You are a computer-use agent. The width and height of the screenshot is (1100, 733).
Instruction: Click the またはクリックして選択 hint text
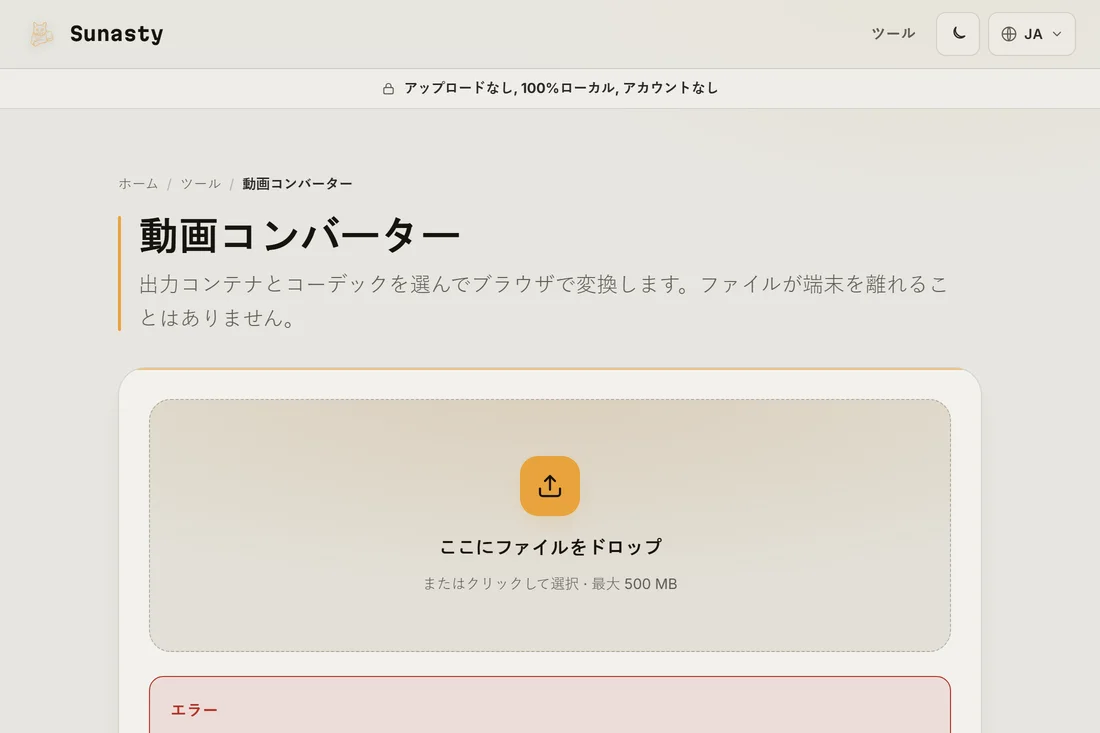pyautogui.click(x=501, y=584)
